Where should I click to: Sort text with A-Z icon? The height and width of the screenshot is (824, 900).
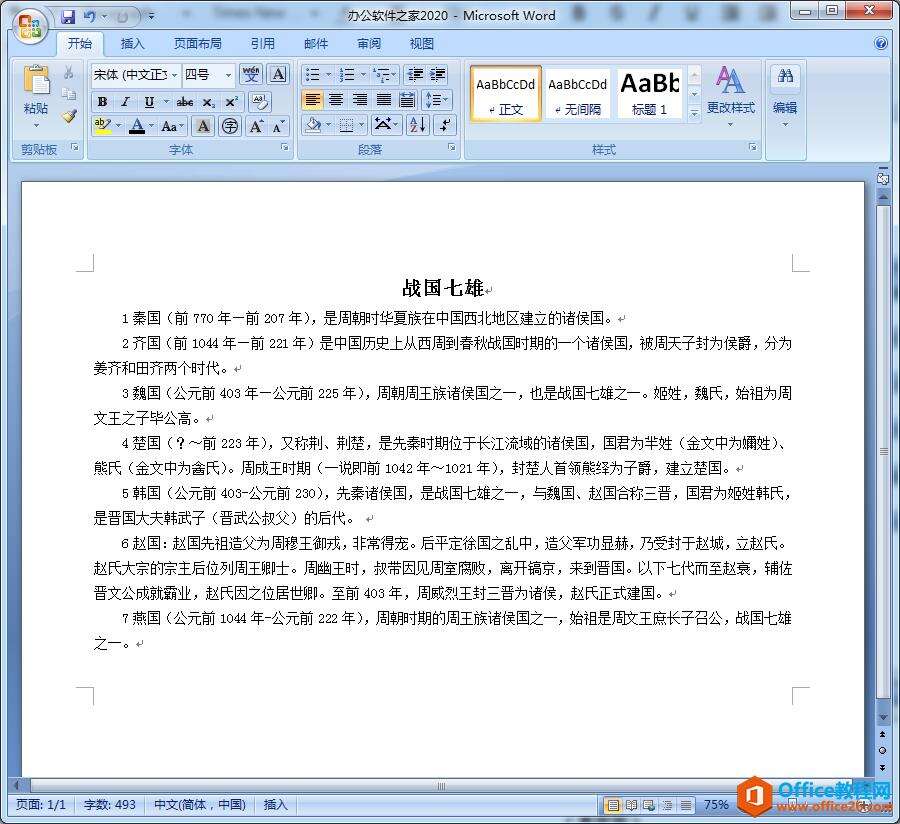click(417, 125)
